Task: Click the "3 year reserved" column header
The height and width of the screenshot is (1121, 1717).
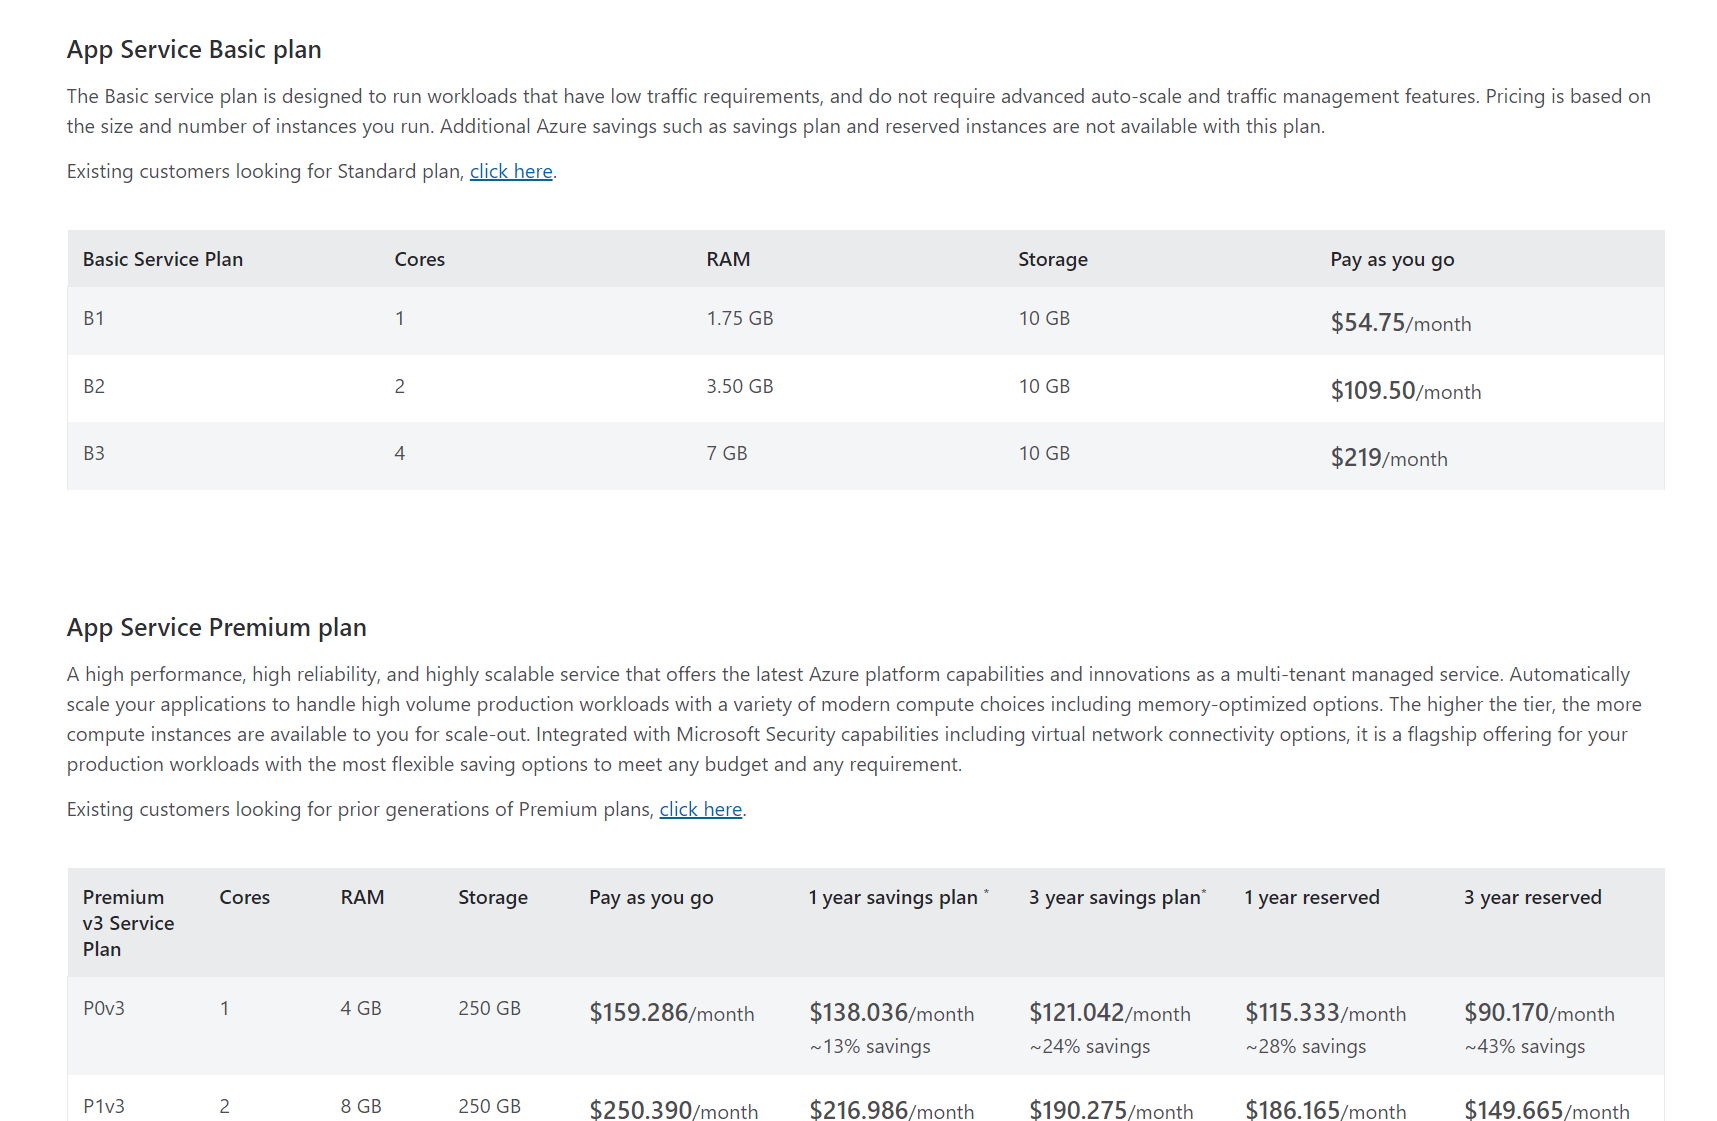Action: [1532, 897]
